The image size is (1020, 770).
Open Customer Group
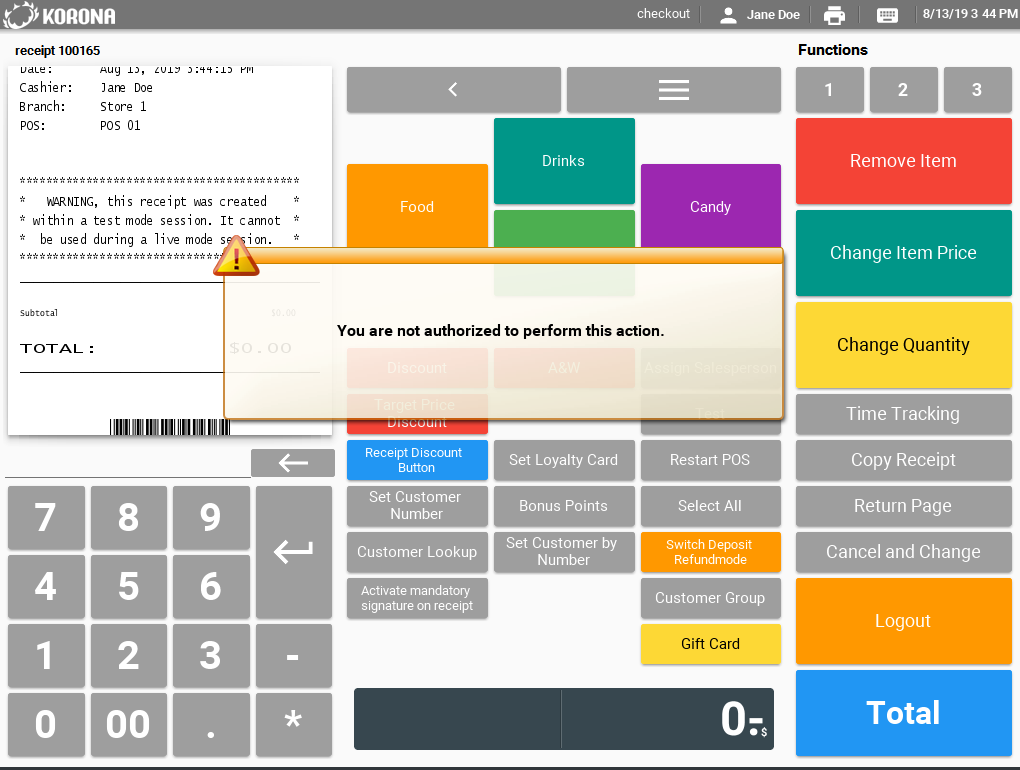pos(710,598)
